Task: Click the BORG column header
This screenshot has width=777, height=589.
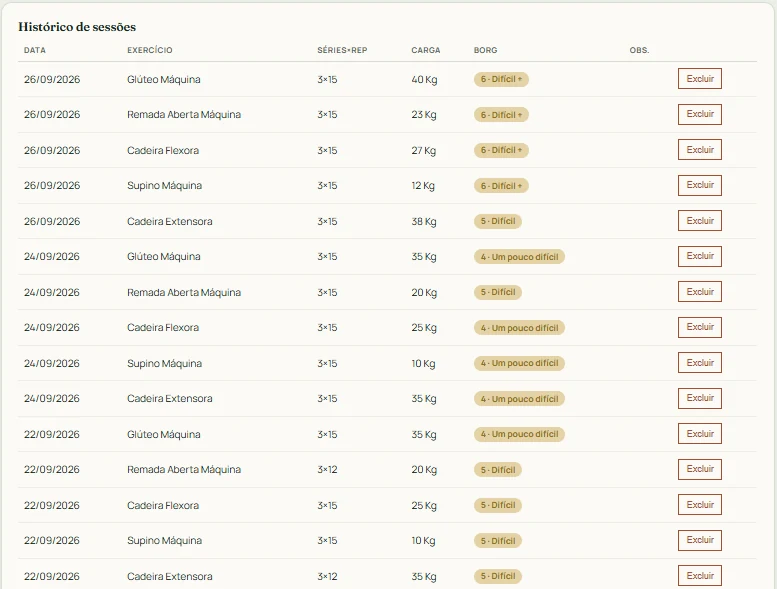Action: point(485,50)
